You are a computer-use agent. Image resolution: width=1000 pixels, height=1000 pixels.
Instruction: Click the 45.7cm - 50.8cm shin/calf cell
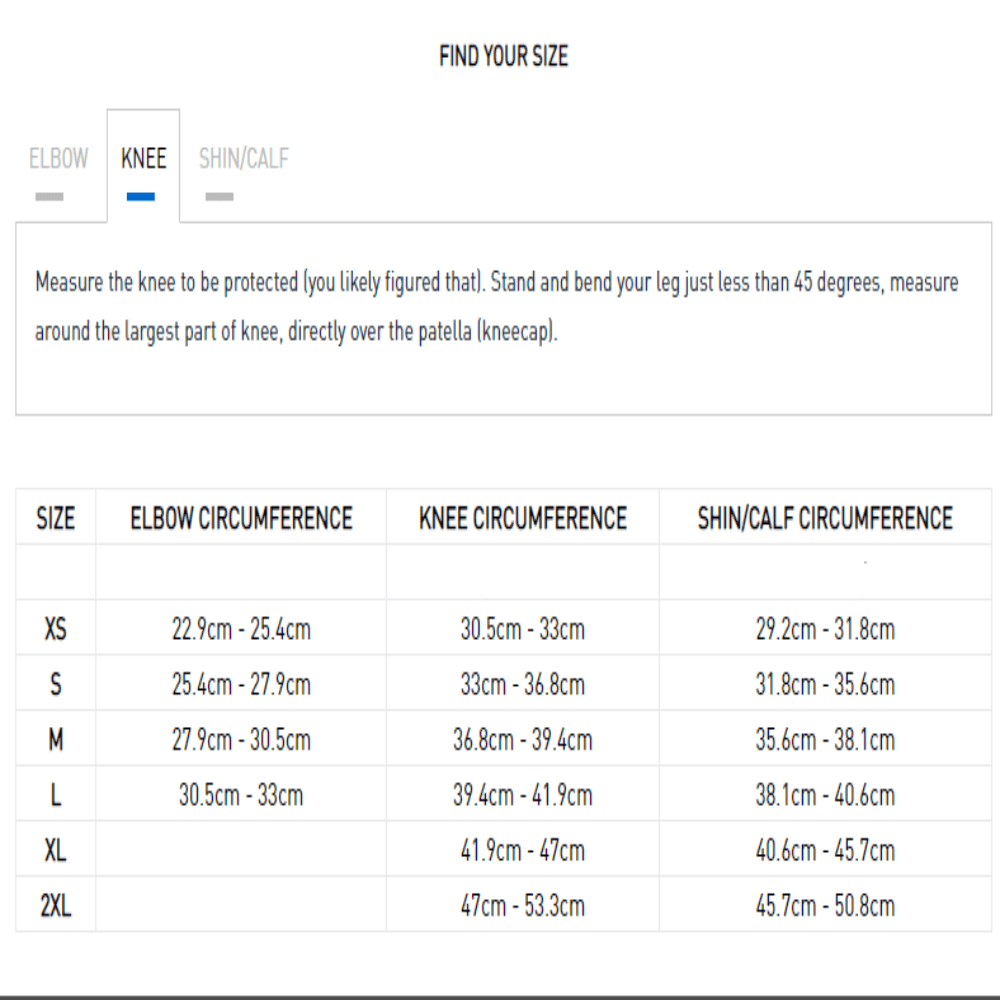(825, 906)
